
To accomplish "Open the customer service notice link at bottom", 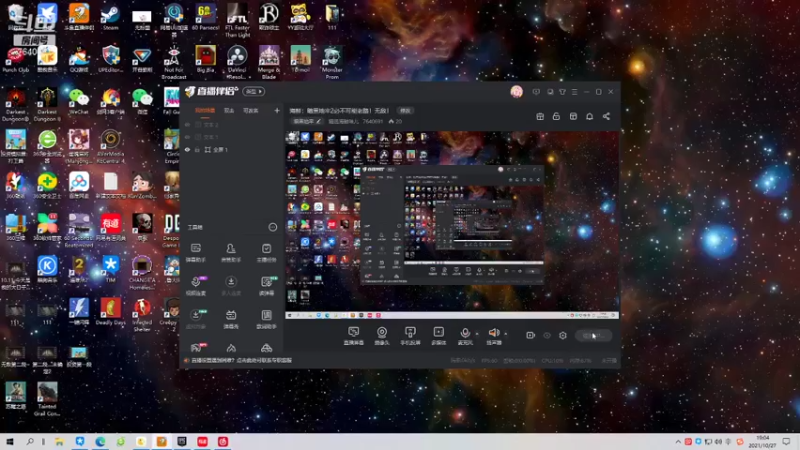I will coord(241,360).
